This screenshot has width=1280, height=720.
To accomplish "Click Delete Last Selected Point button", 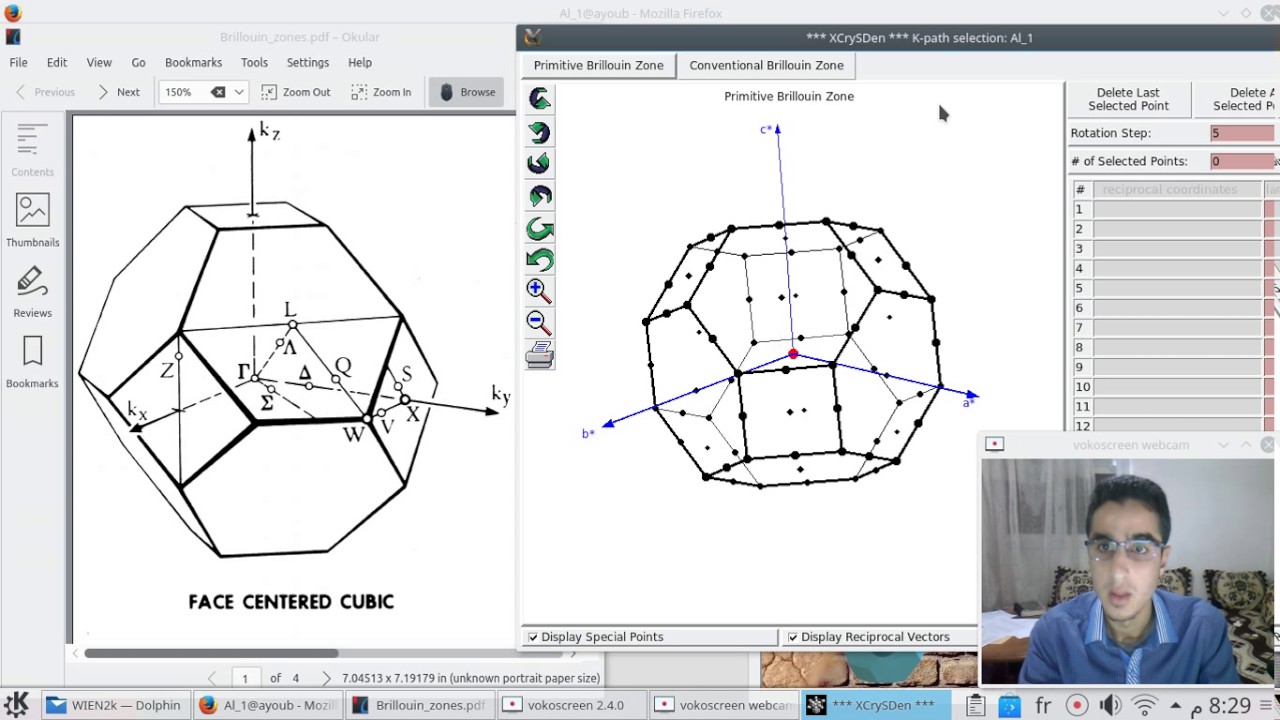I will pyautogui.click(x=1128, y=99).
